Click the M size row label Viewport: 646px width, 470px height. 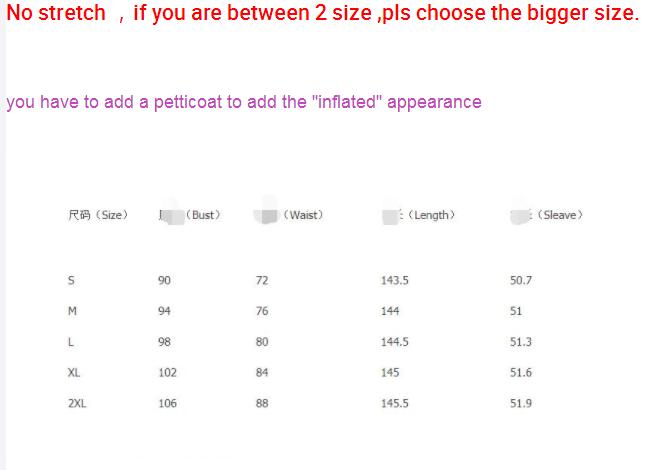72,311
